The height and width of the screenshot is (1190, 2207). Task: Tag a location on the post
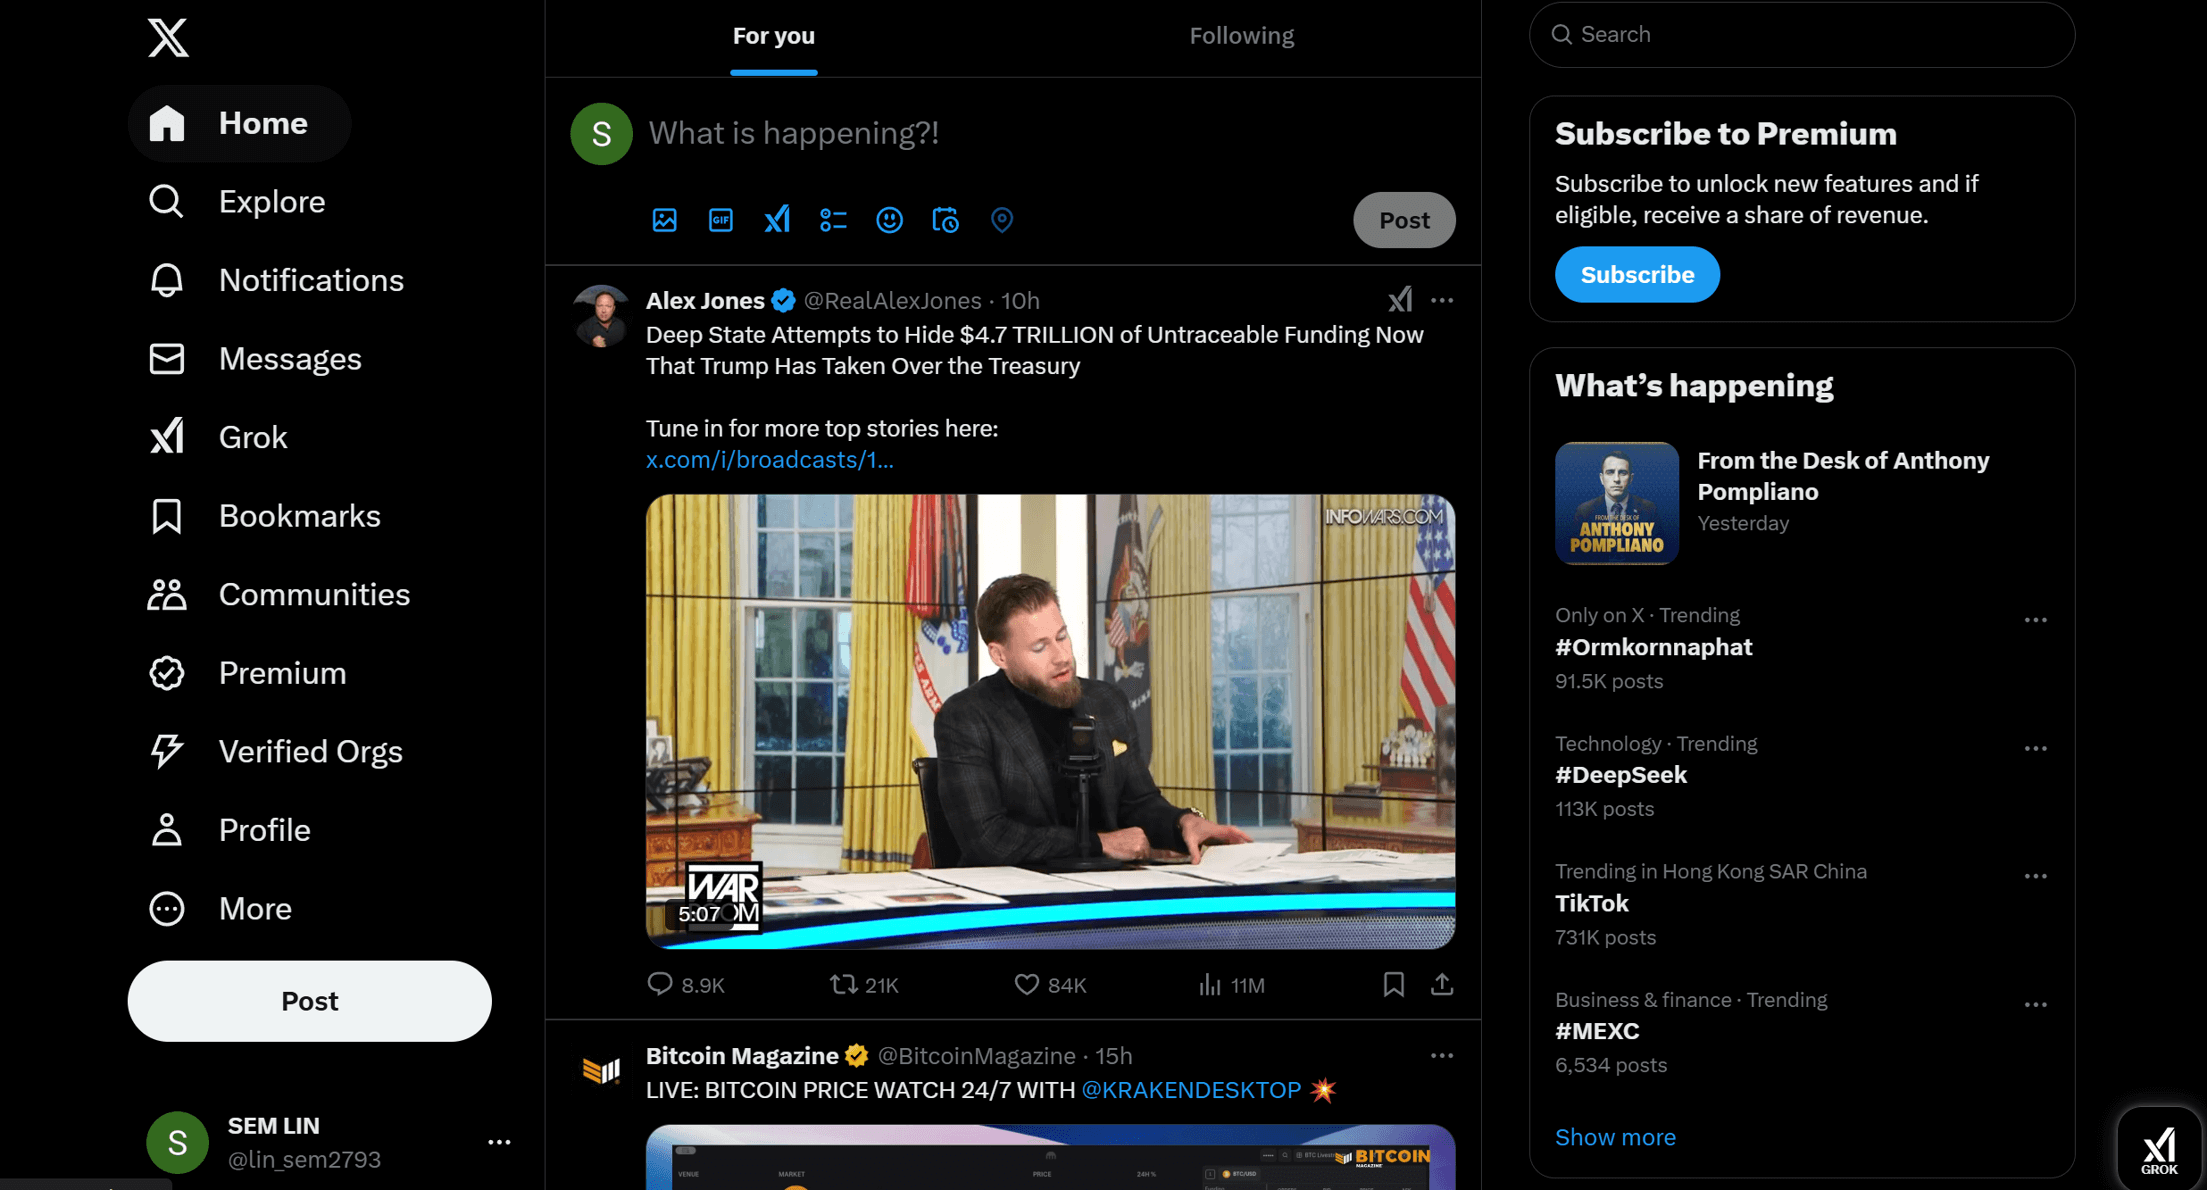coord(1002,220)
